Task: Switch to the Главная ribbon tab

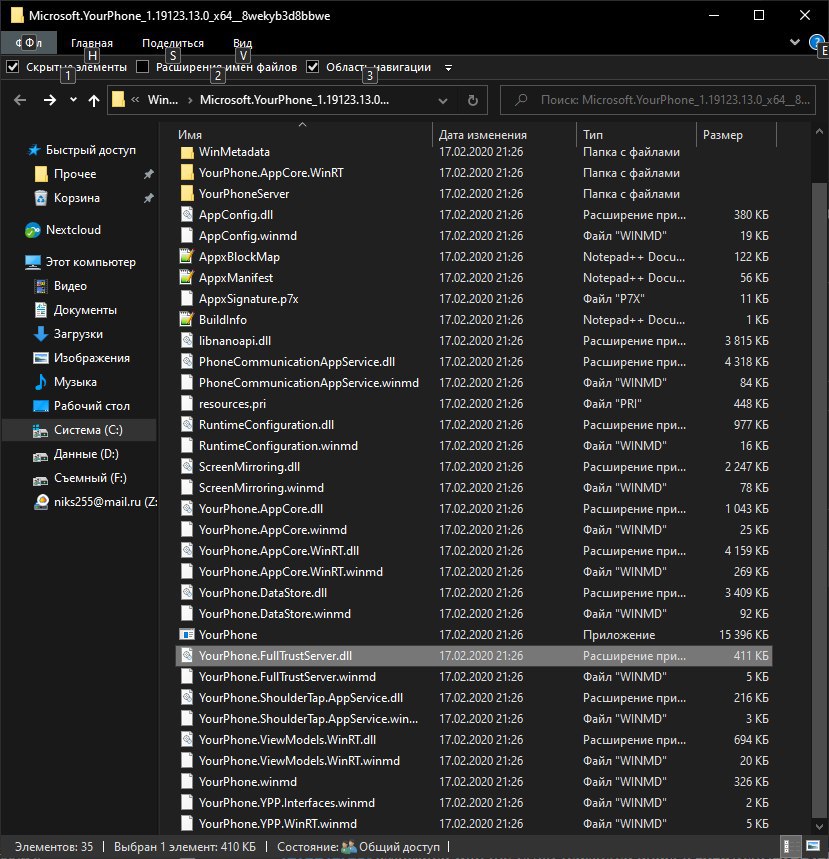Action: [x=92, y=43]
